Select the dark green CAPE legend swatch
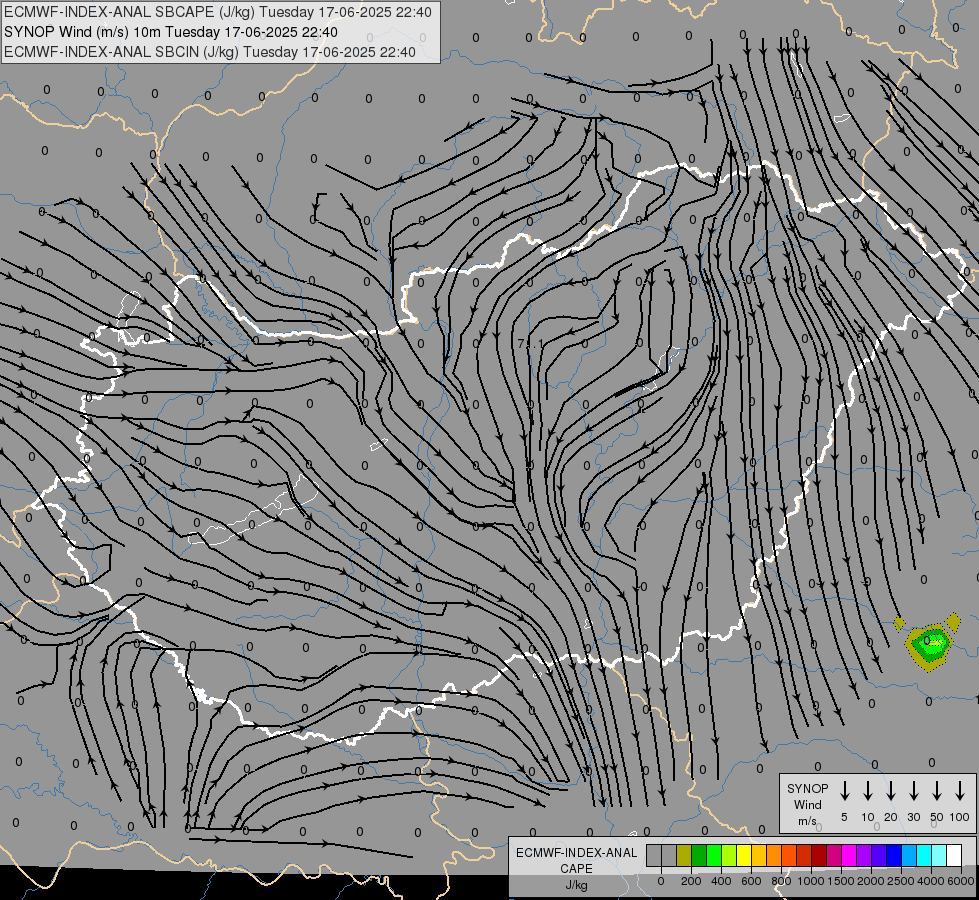 (x=699, y=855)
